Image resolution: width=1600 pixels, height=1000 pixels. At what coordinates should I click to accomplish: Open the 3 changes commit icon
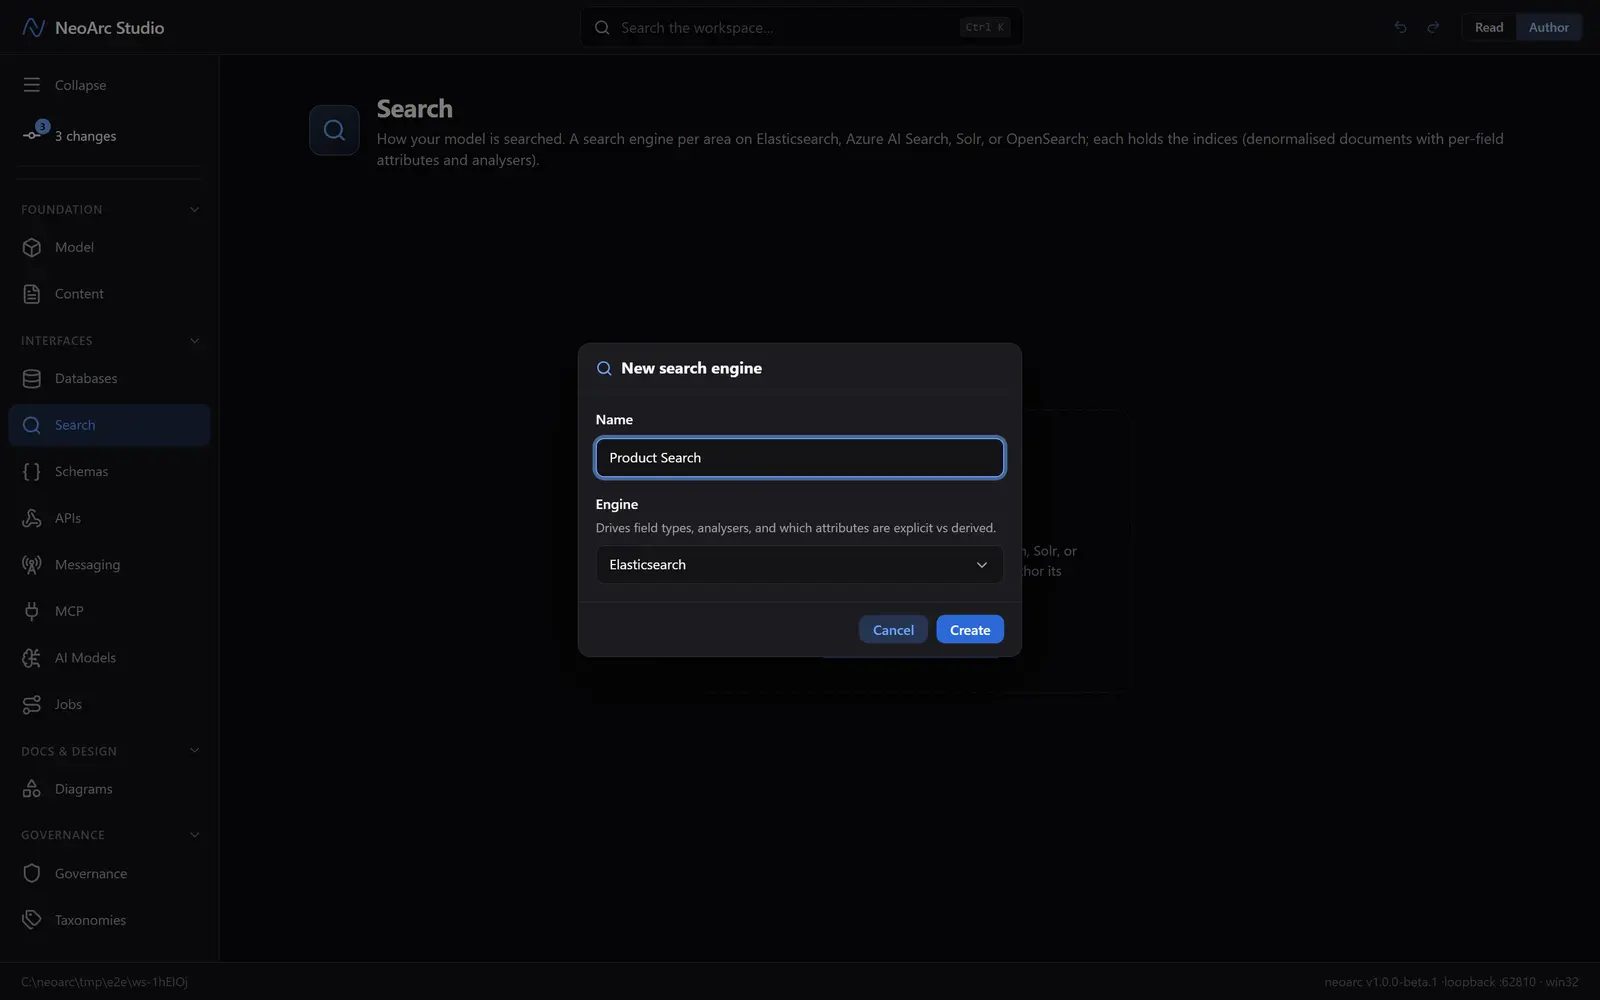(x=34, y=133)
